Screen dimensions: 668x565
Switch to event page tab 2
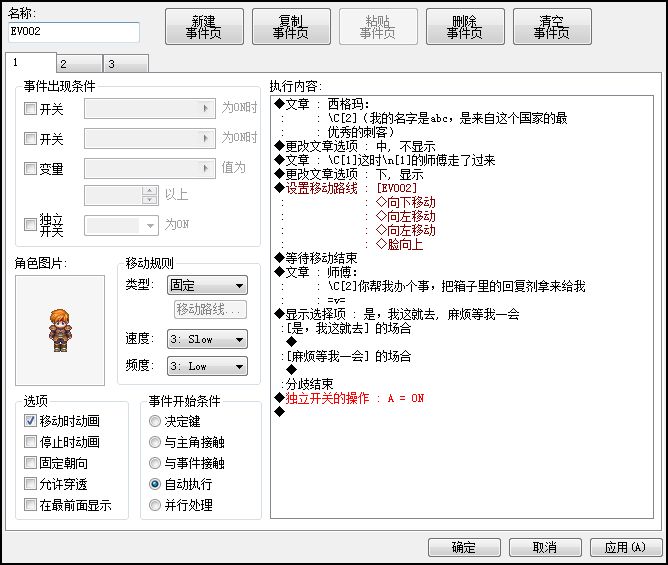point(79,64)
